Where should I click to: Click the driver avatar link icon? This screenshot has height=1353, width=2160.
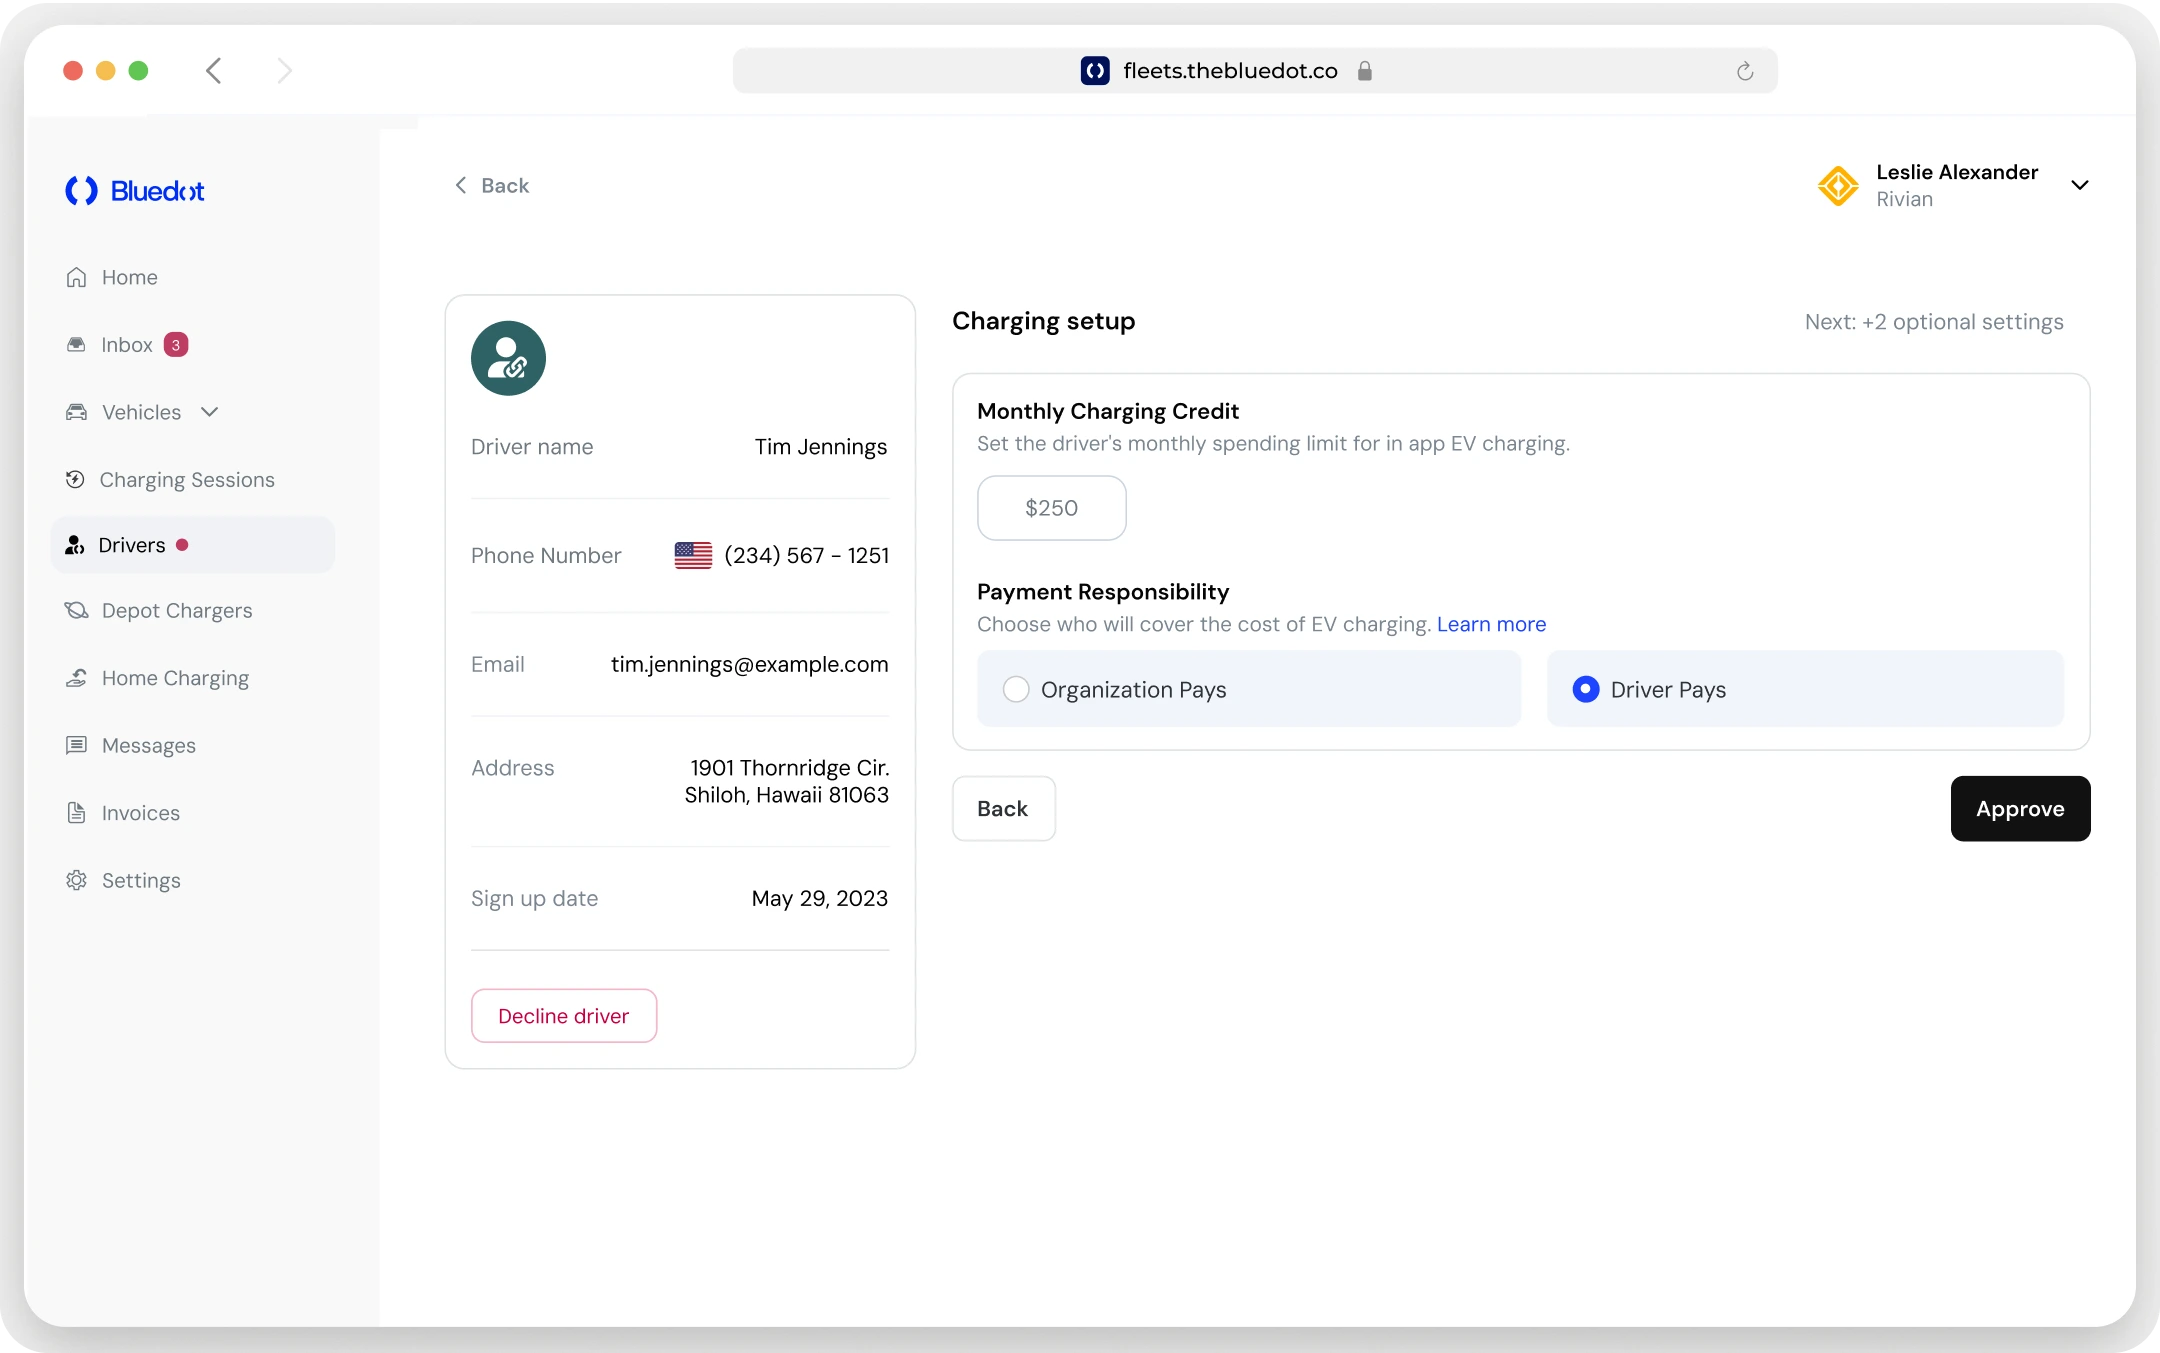(508, 358)
